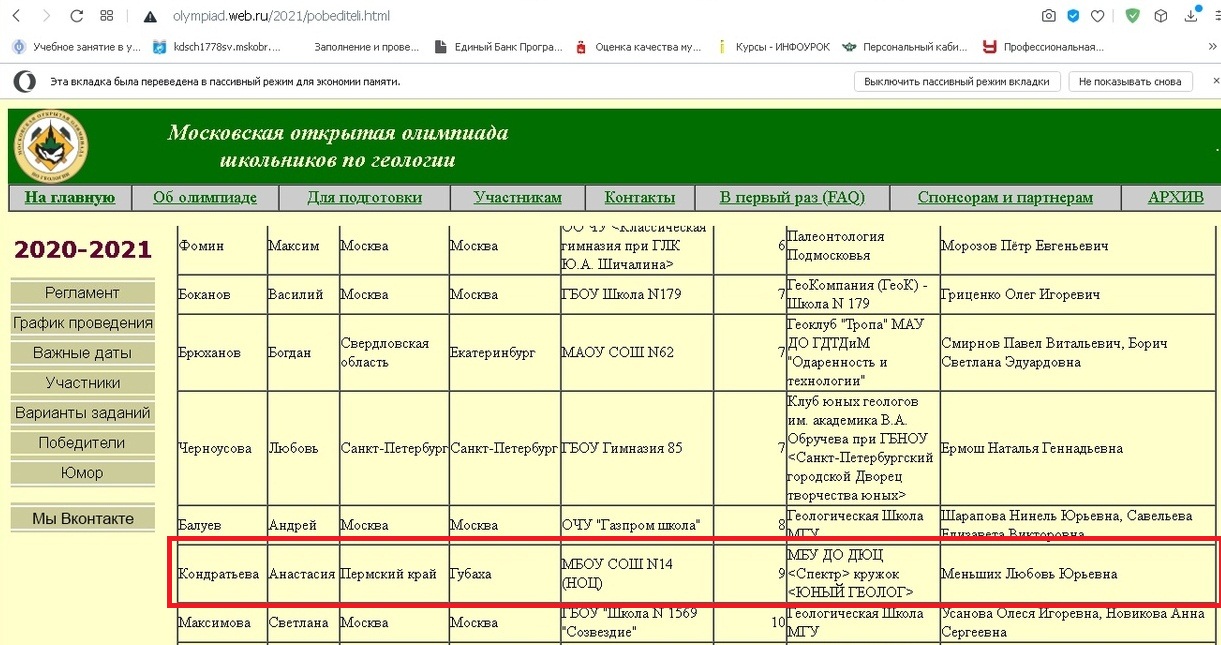Image resolution: width=1221 pixels, height=645 pixels.
Task: Open 'Об олимпиаде' menu item
Action: [205, 197]
